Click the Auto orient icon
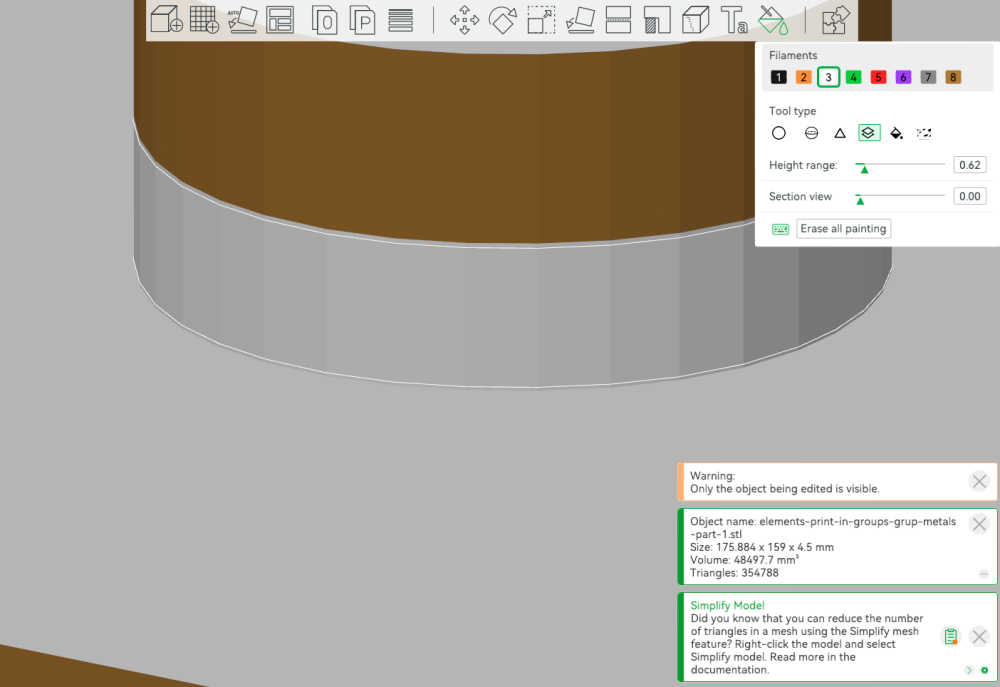The height and width of the screenshot is (687, 1000). pyautogui.click(x=242, y=20)
